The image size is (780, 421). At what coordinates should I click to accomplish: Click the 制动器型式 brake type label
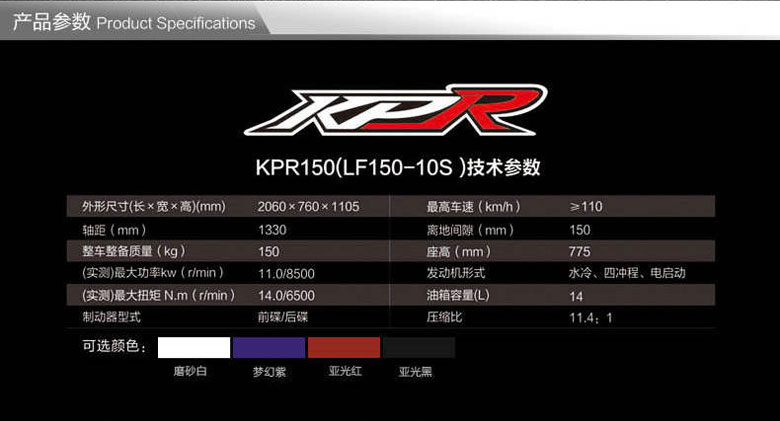pyautogui.click(x=111, y=317)
